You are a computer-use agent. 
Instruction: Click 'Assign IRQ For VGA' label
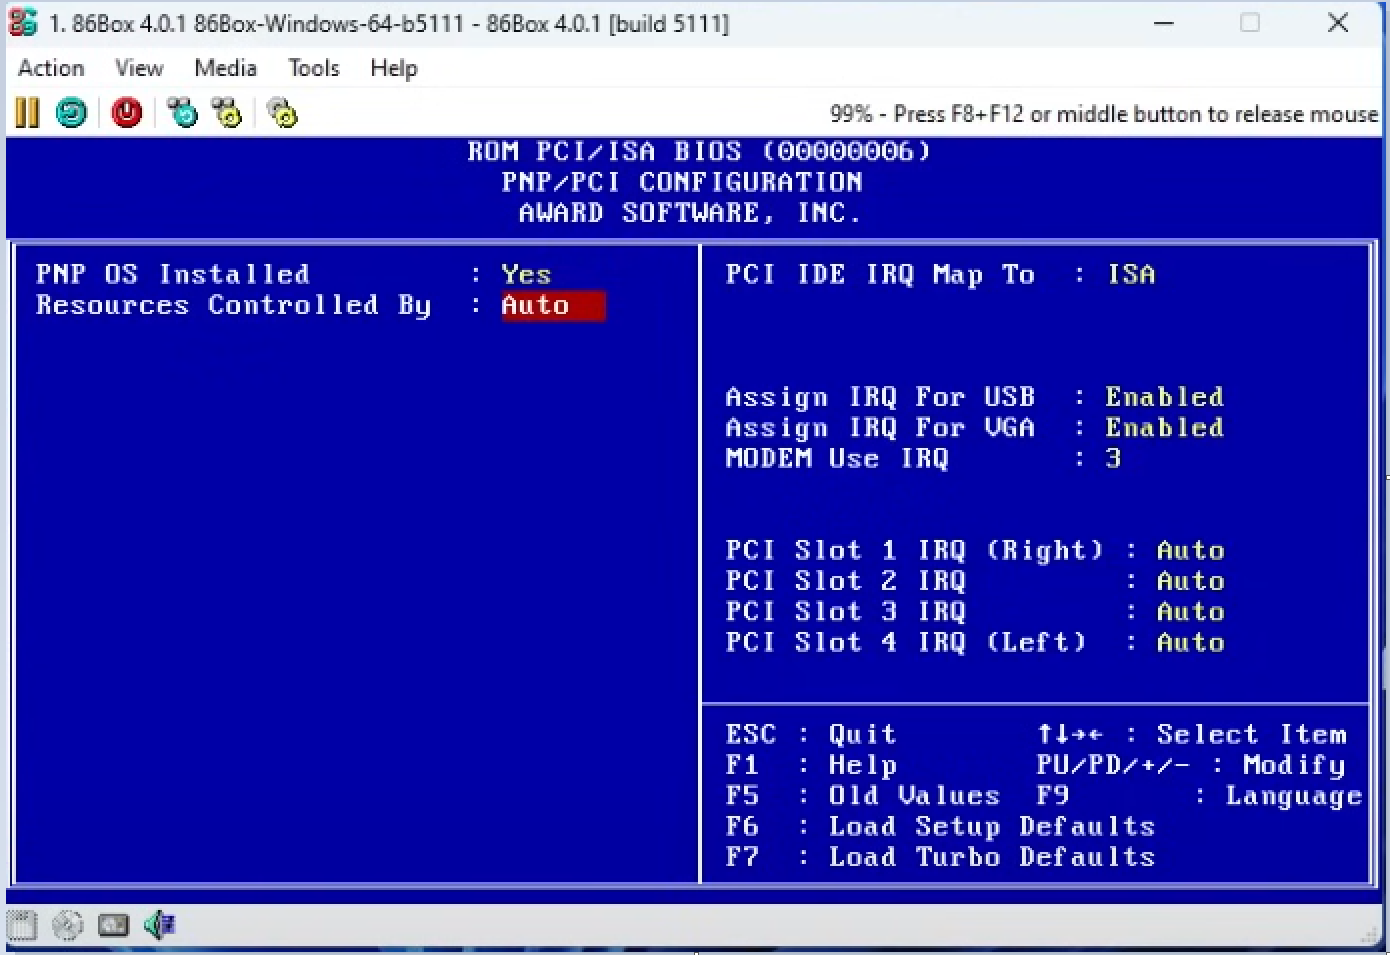[x=880, y=428]
